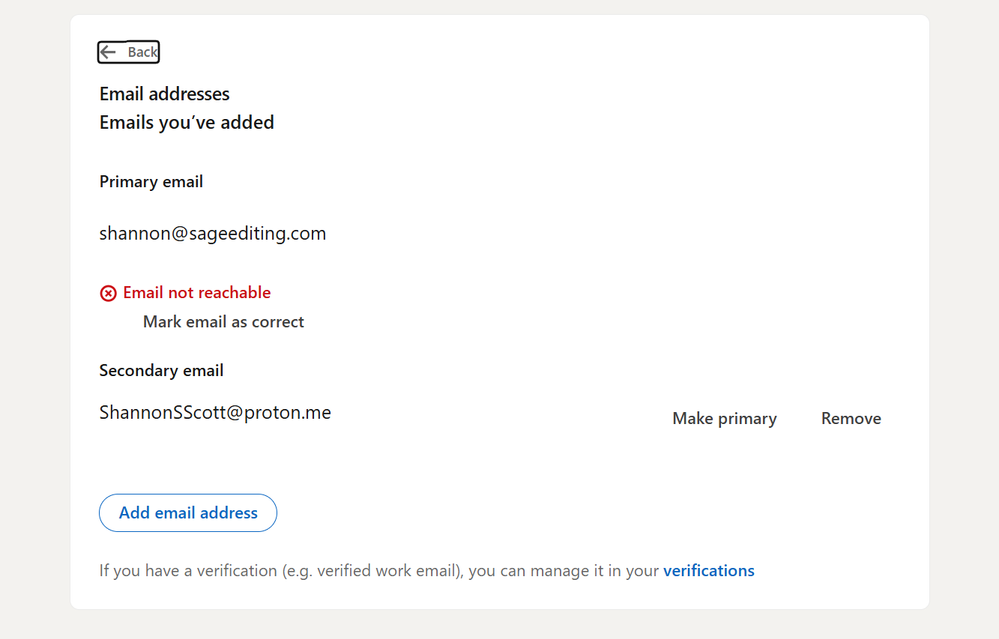Acknowledge the Email not reachable warning
The height and width of the screenshot is (639, 999).
pyautogui.click(x=223, y=321)
